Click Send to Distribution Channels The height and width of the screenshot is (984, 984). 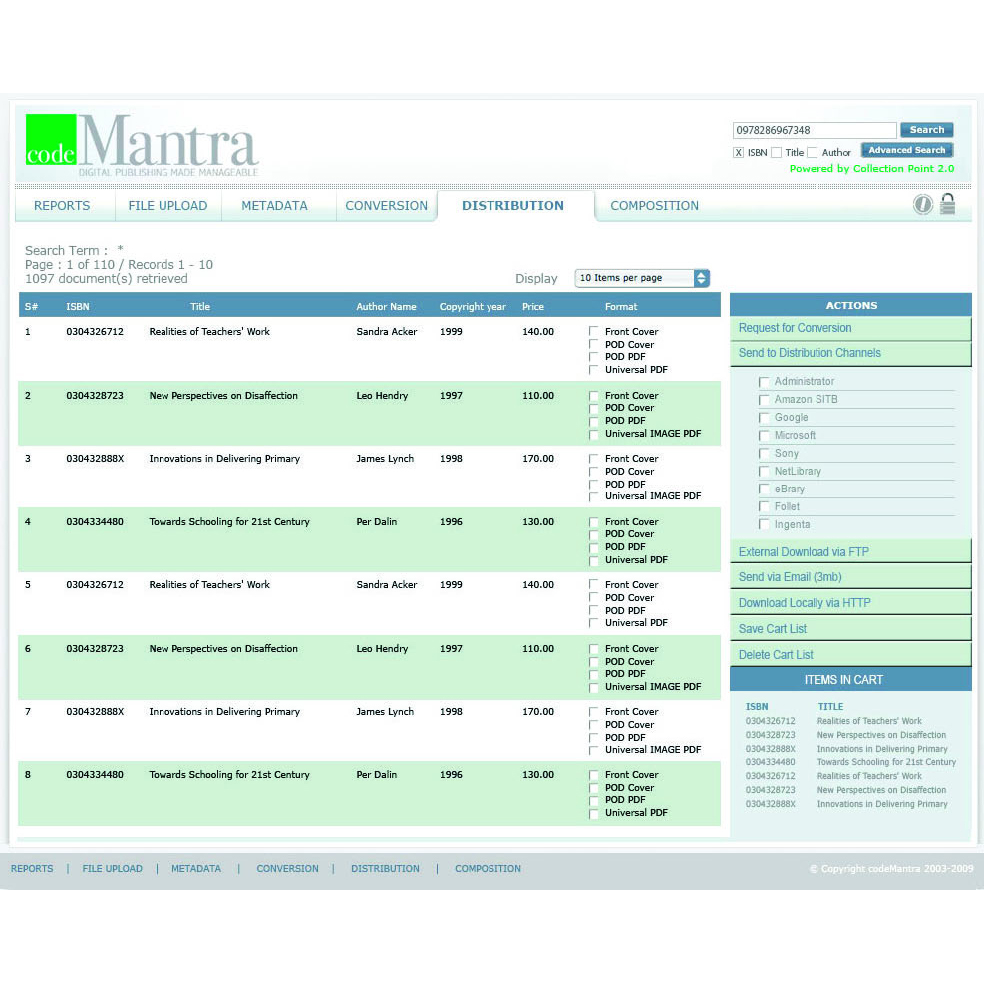850,353
